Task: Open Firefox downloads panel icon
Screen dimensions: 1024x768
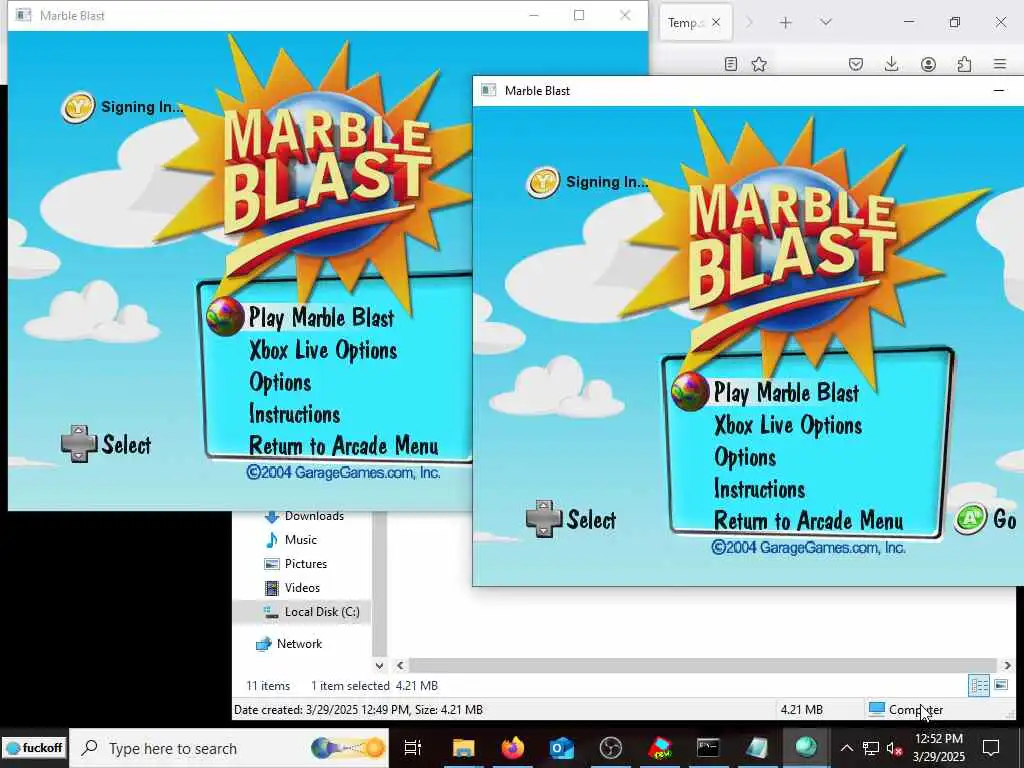Action: (x=891, y=64)
